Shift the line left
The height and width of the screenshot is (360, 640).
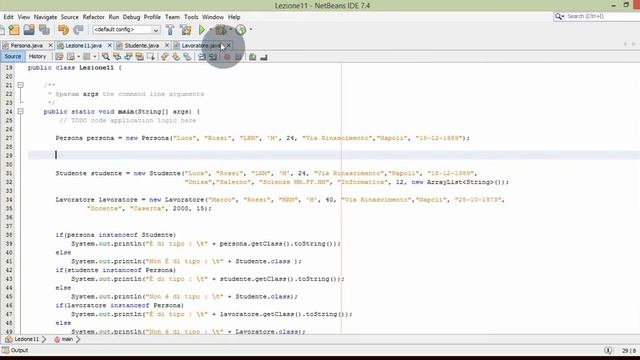click(202, 57)
